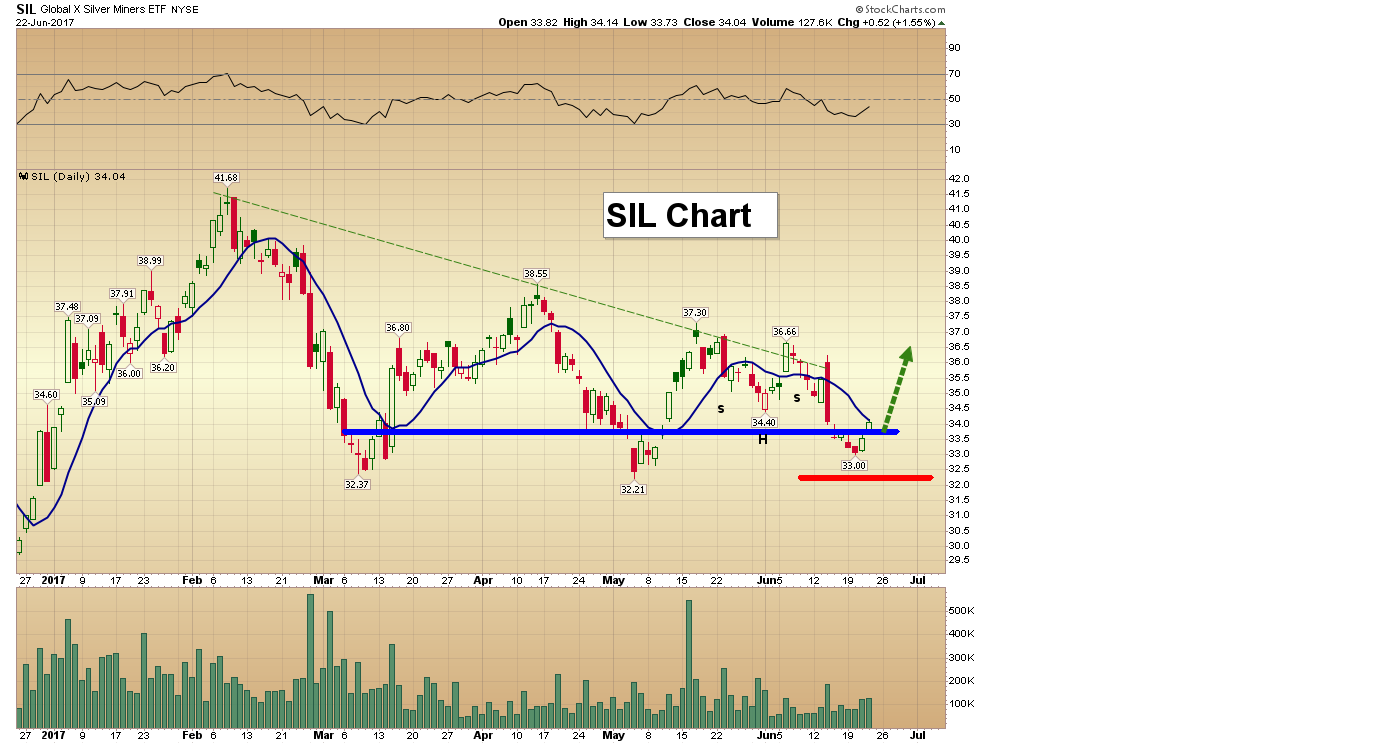This screenshot has width=1390, height=744.
Task: Click the 100K volume axis label
Action: point(963,703)
